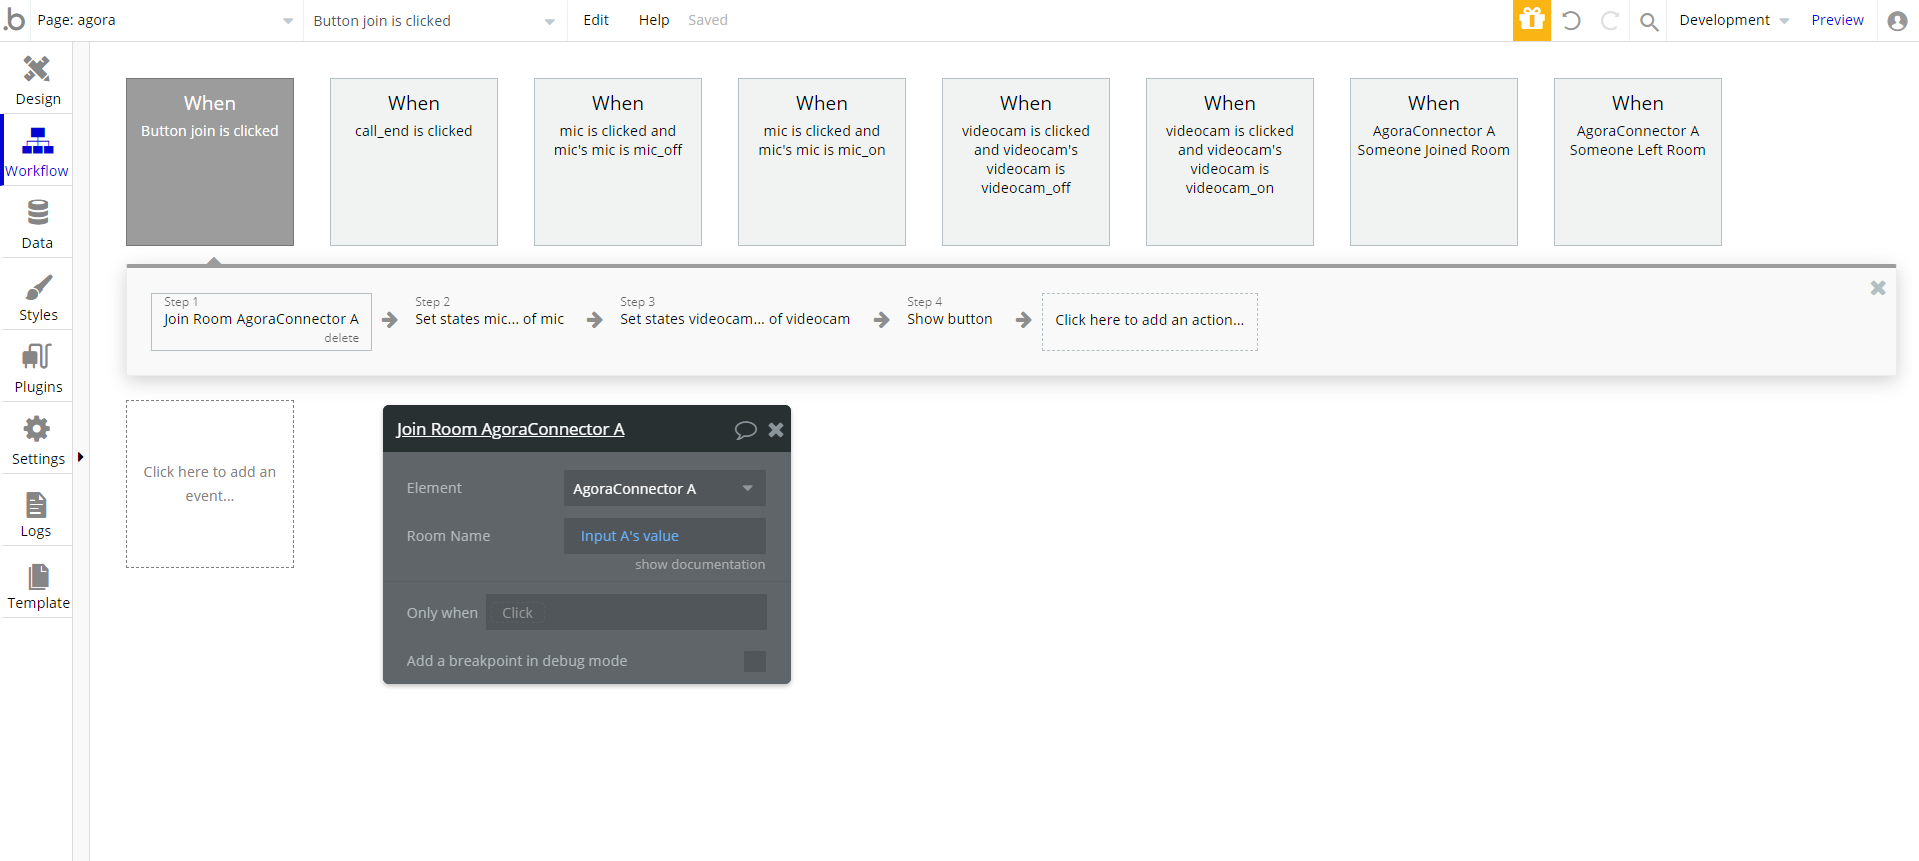Select event mic is mic_on

click(822, 162)
